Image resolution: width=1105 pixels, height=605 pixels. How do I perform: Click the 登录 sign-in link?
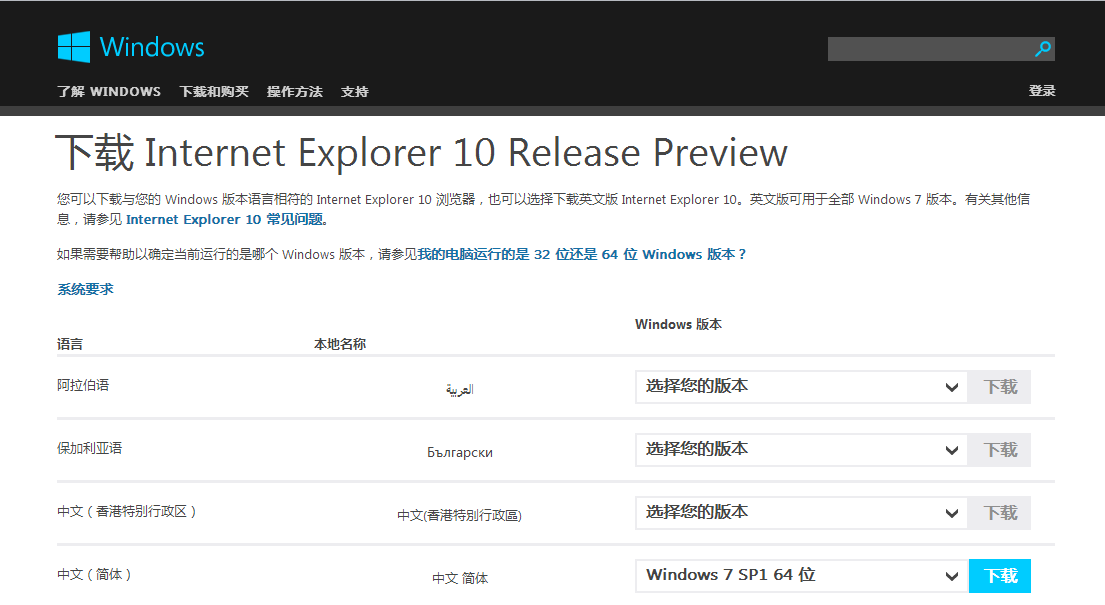1042,91
